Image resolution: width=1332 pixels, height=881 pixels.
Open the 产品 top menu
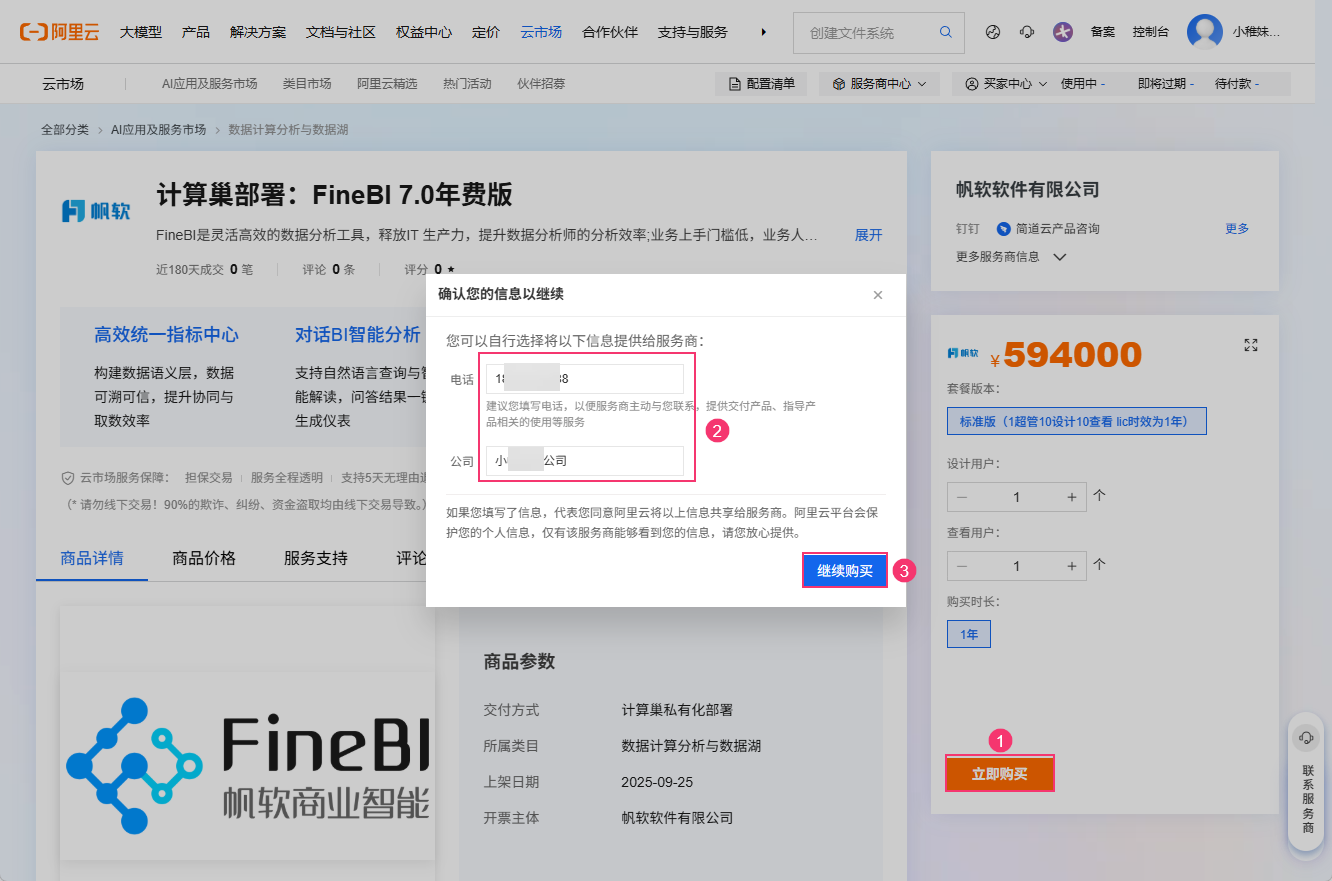click(x=196, y=32)
